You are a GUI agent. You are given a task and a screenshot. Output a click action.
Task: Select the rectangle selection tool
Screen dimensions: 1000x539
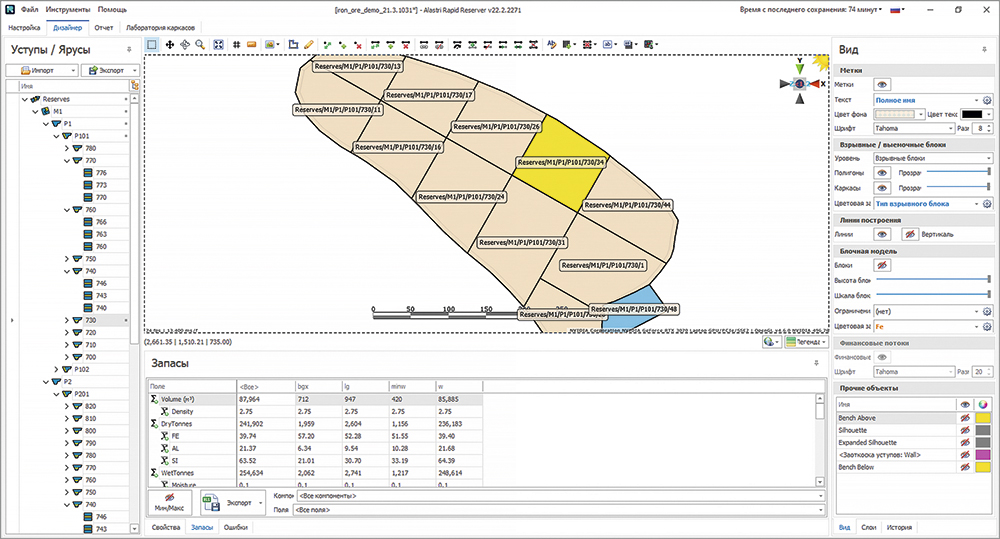(x=152, y=45)
